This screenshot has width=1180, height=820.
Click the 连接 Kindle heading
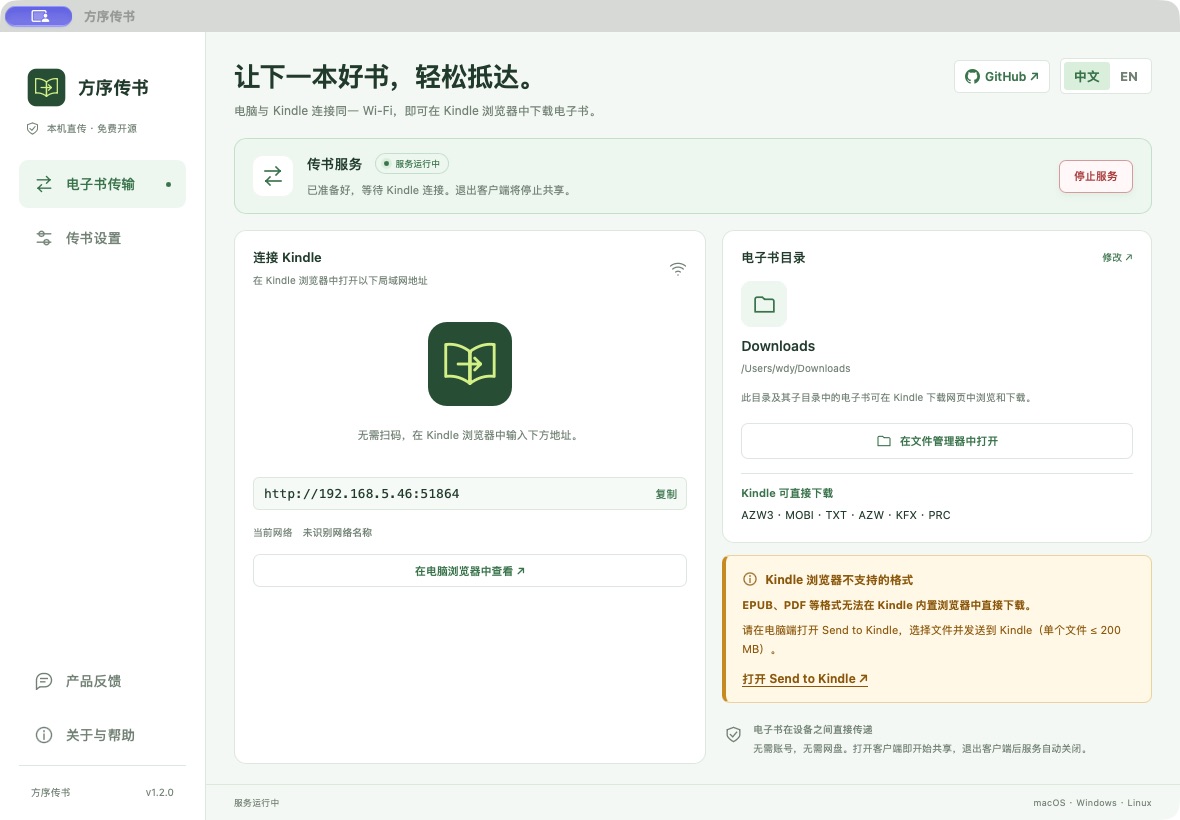point(287,257)
